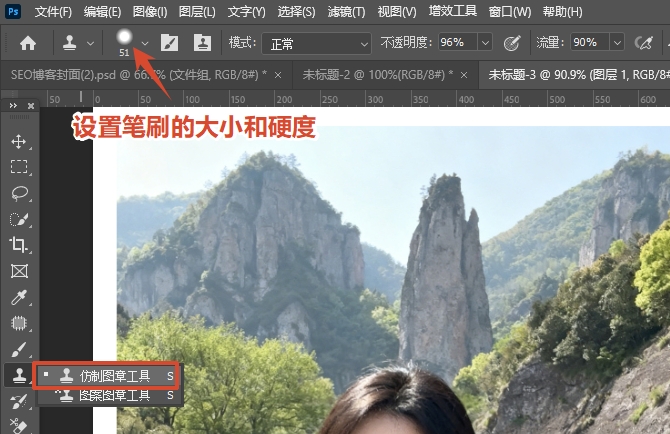Select the Lasso tool
670x434 pixels.
19,194
